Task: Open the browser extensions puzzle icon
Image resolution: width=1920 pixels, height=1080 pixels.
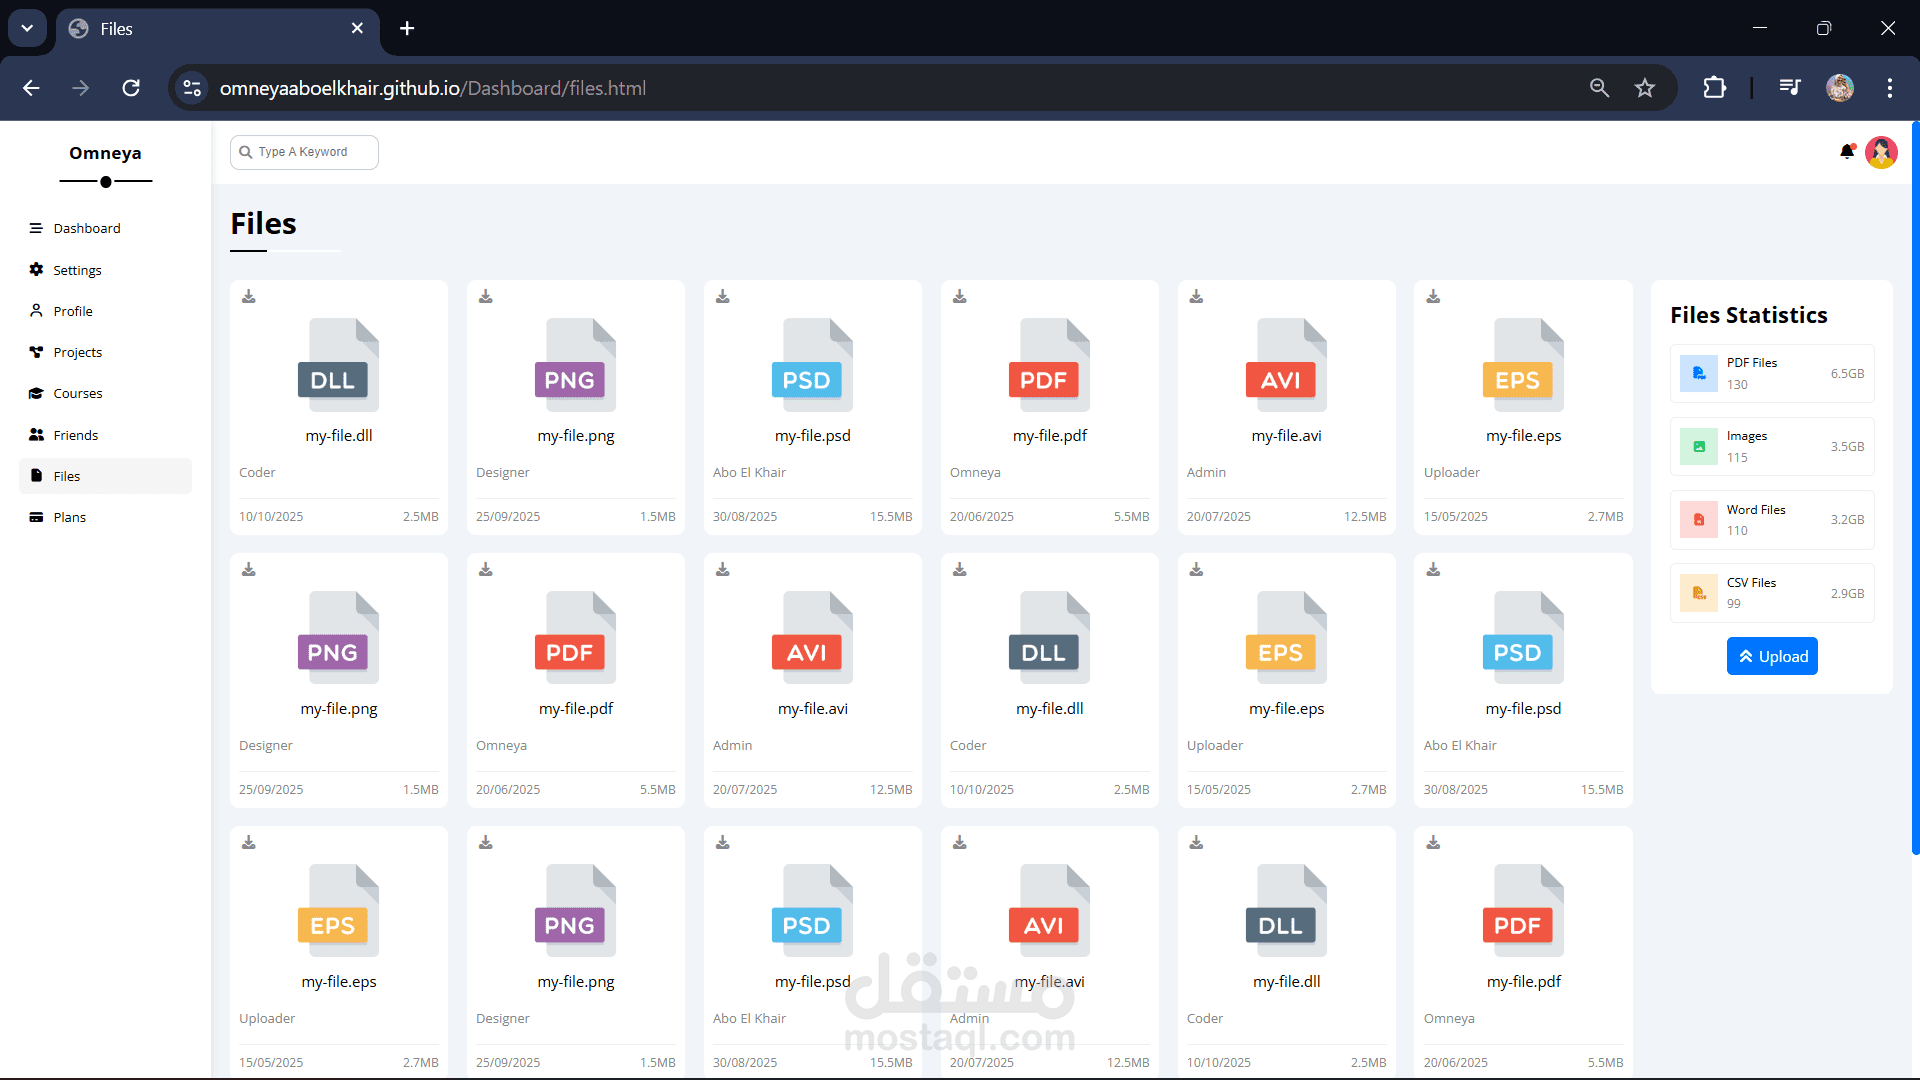Action: click(x=1714, y=88)
